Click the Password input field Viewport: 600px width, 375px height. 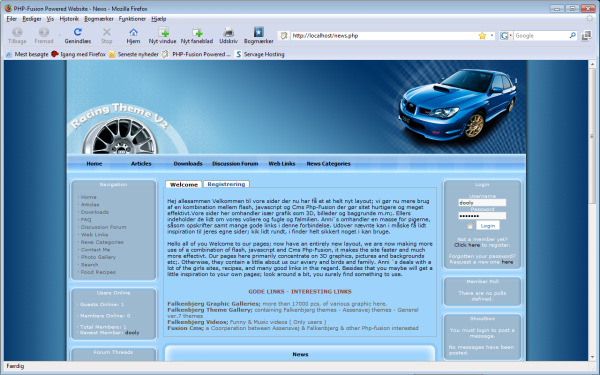click(x=482, y=216)
